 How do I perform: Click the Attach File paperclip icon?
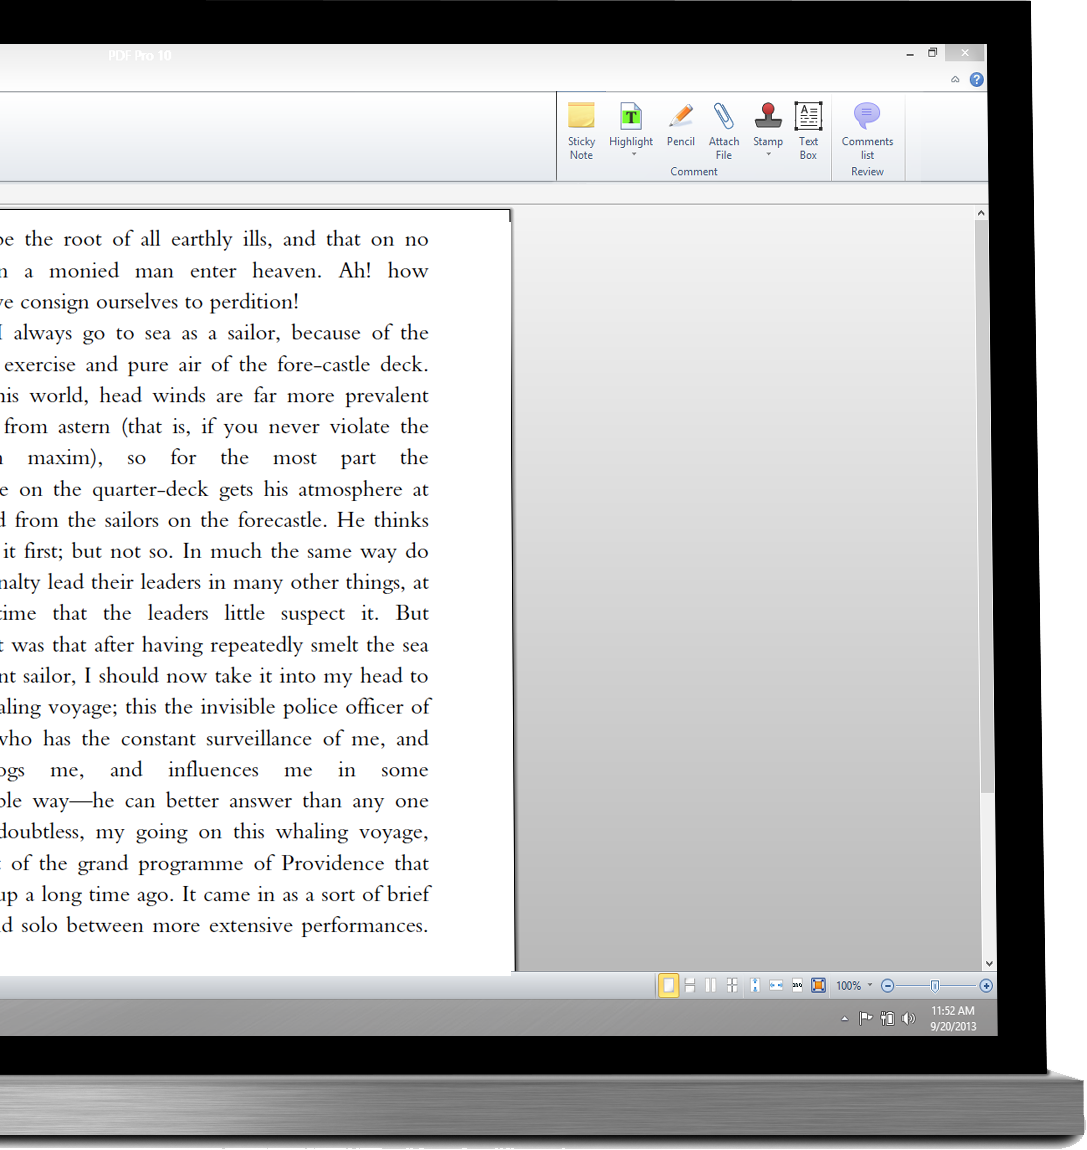coord(724,130)
